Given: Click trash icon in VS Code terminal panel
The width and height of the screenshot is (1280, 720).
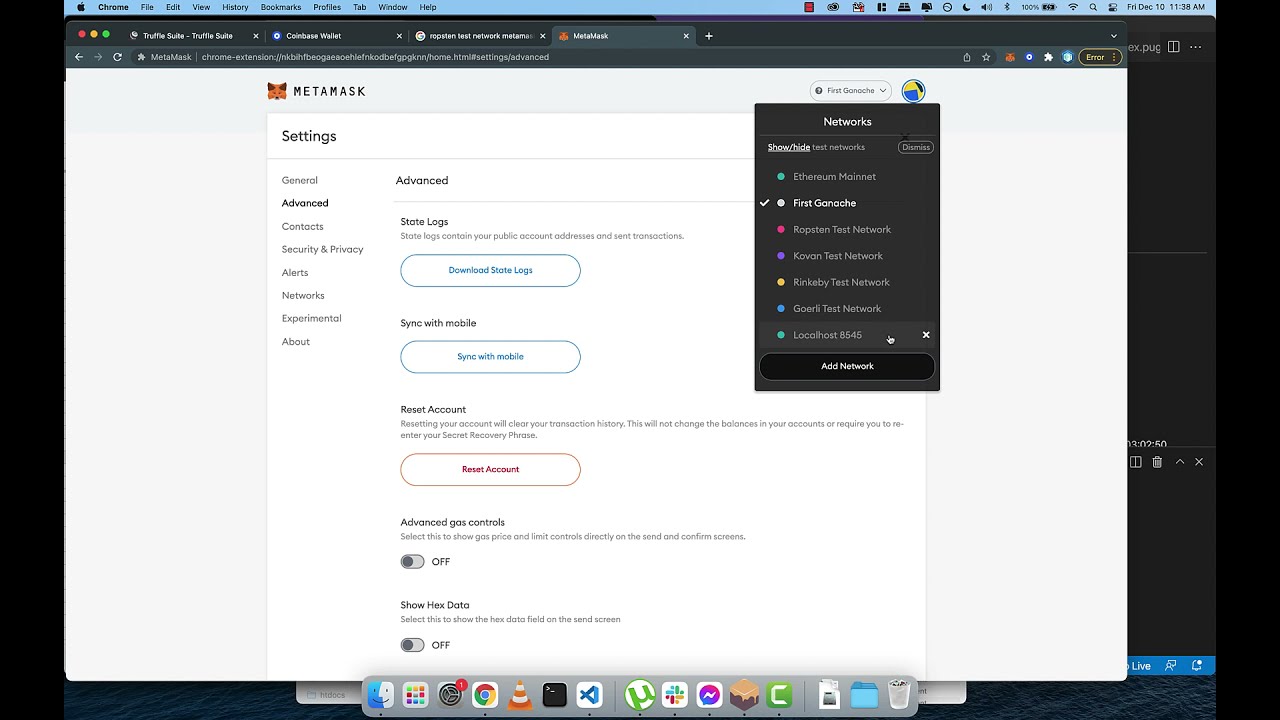Looking at the screenshot, I should (1157, 462).
